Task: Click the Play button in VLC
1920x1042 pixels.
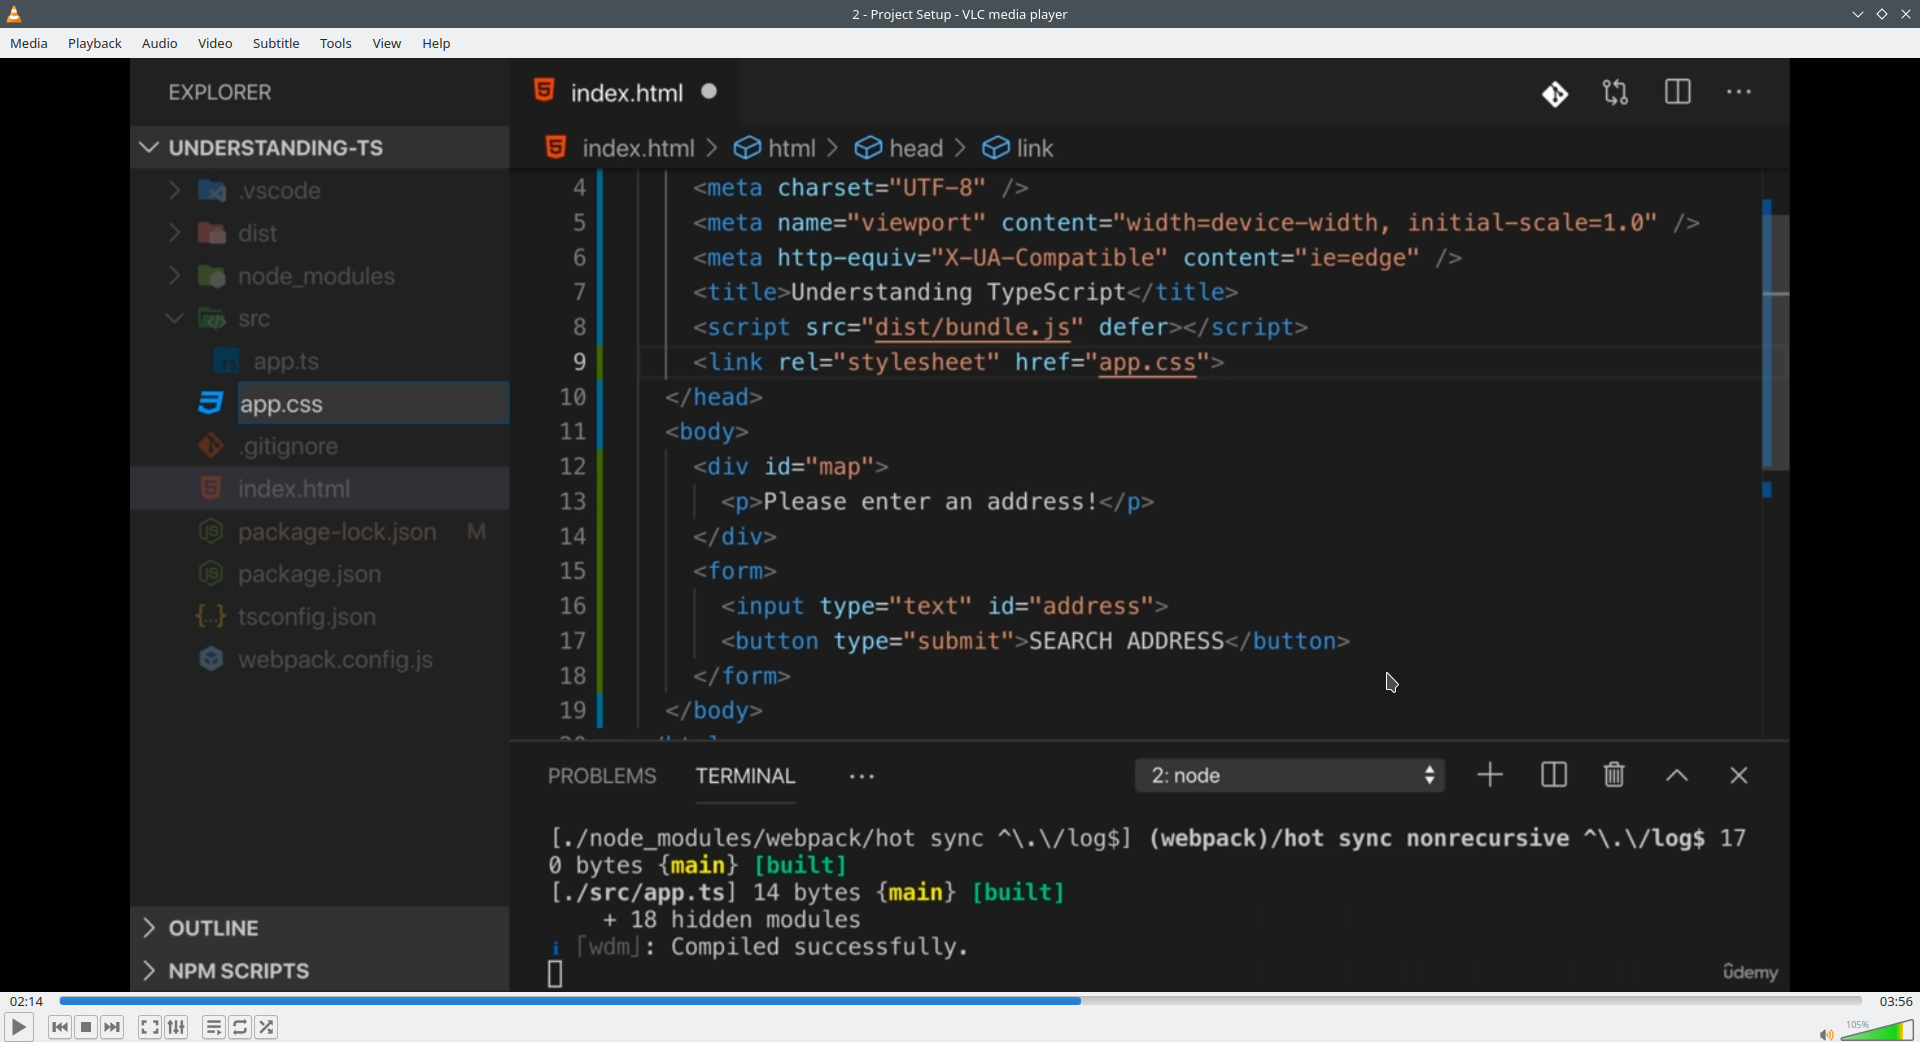Action: pyautogui.click(x=19, y=1027)
